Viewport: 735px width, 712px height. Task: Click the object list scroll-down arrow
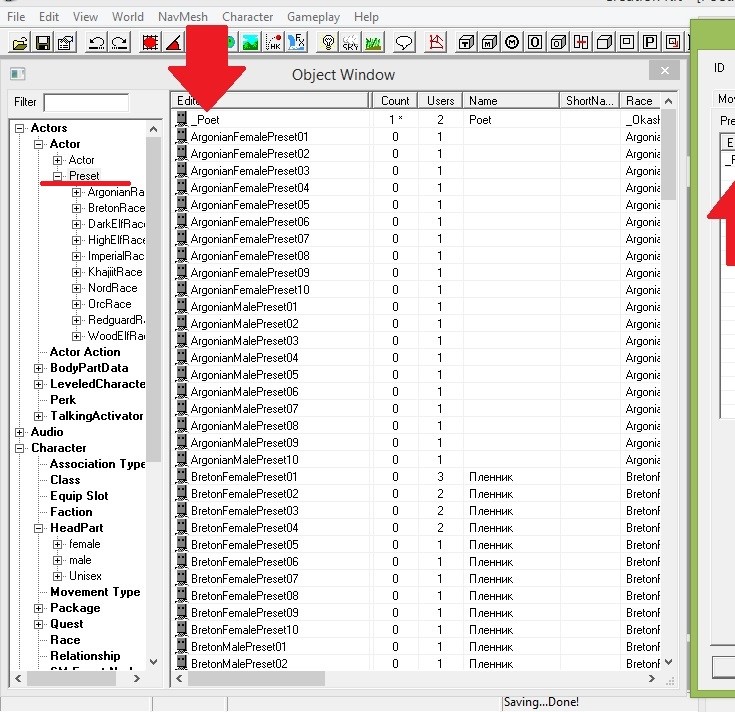pos(668,662)
